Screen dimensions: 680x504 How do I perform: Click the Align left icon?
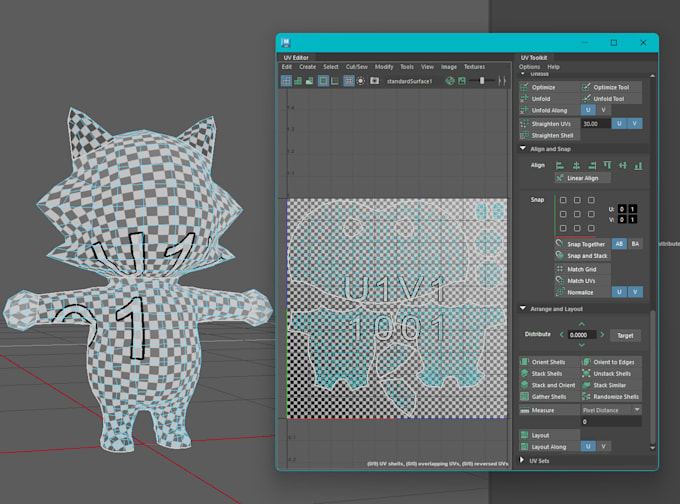point(560,165)
